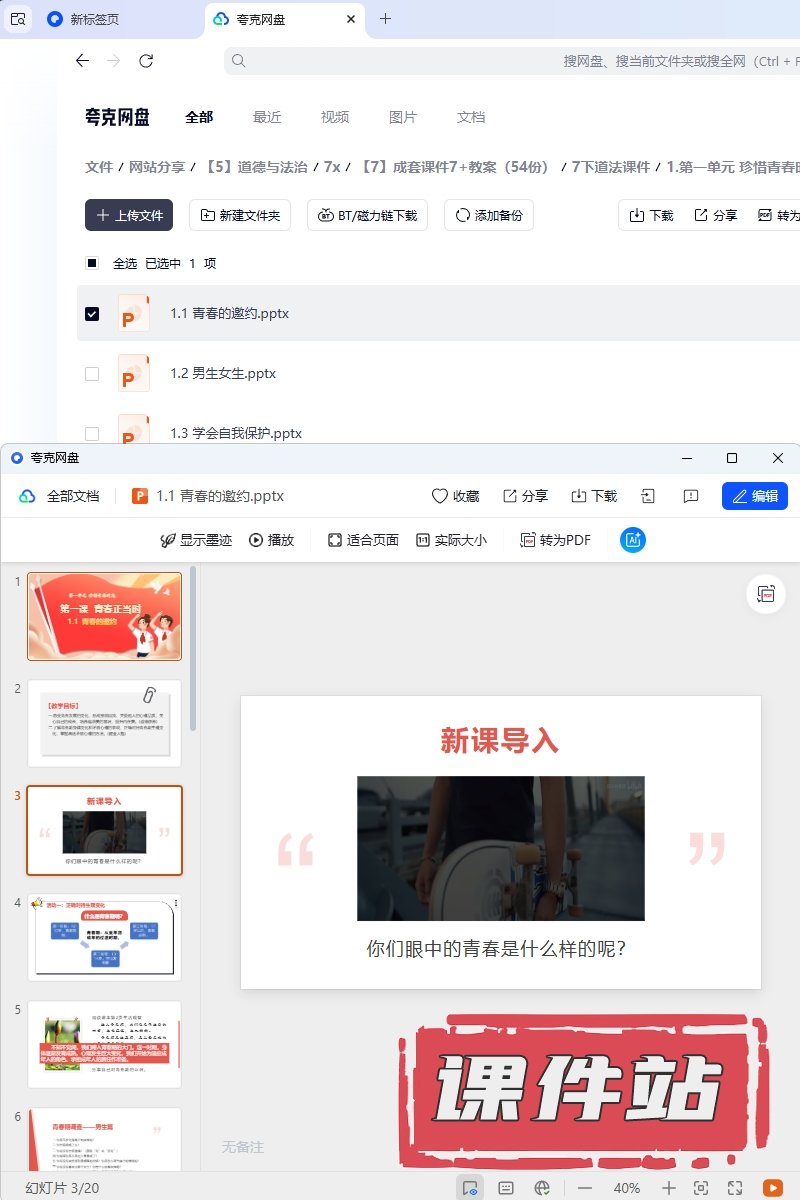This screenshot has width=800, height=1200.
Task: Open the 文档 tab
Action: pyautogui.click(x=471, y=117)
